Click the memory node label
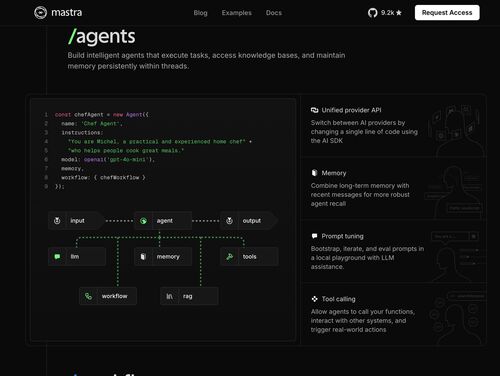The width and height of the screenshot is (500, 376). (x=168, y=257)
